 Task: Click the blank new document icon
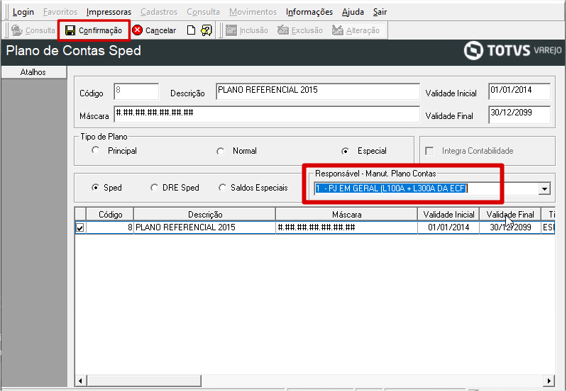click(191, 30)
